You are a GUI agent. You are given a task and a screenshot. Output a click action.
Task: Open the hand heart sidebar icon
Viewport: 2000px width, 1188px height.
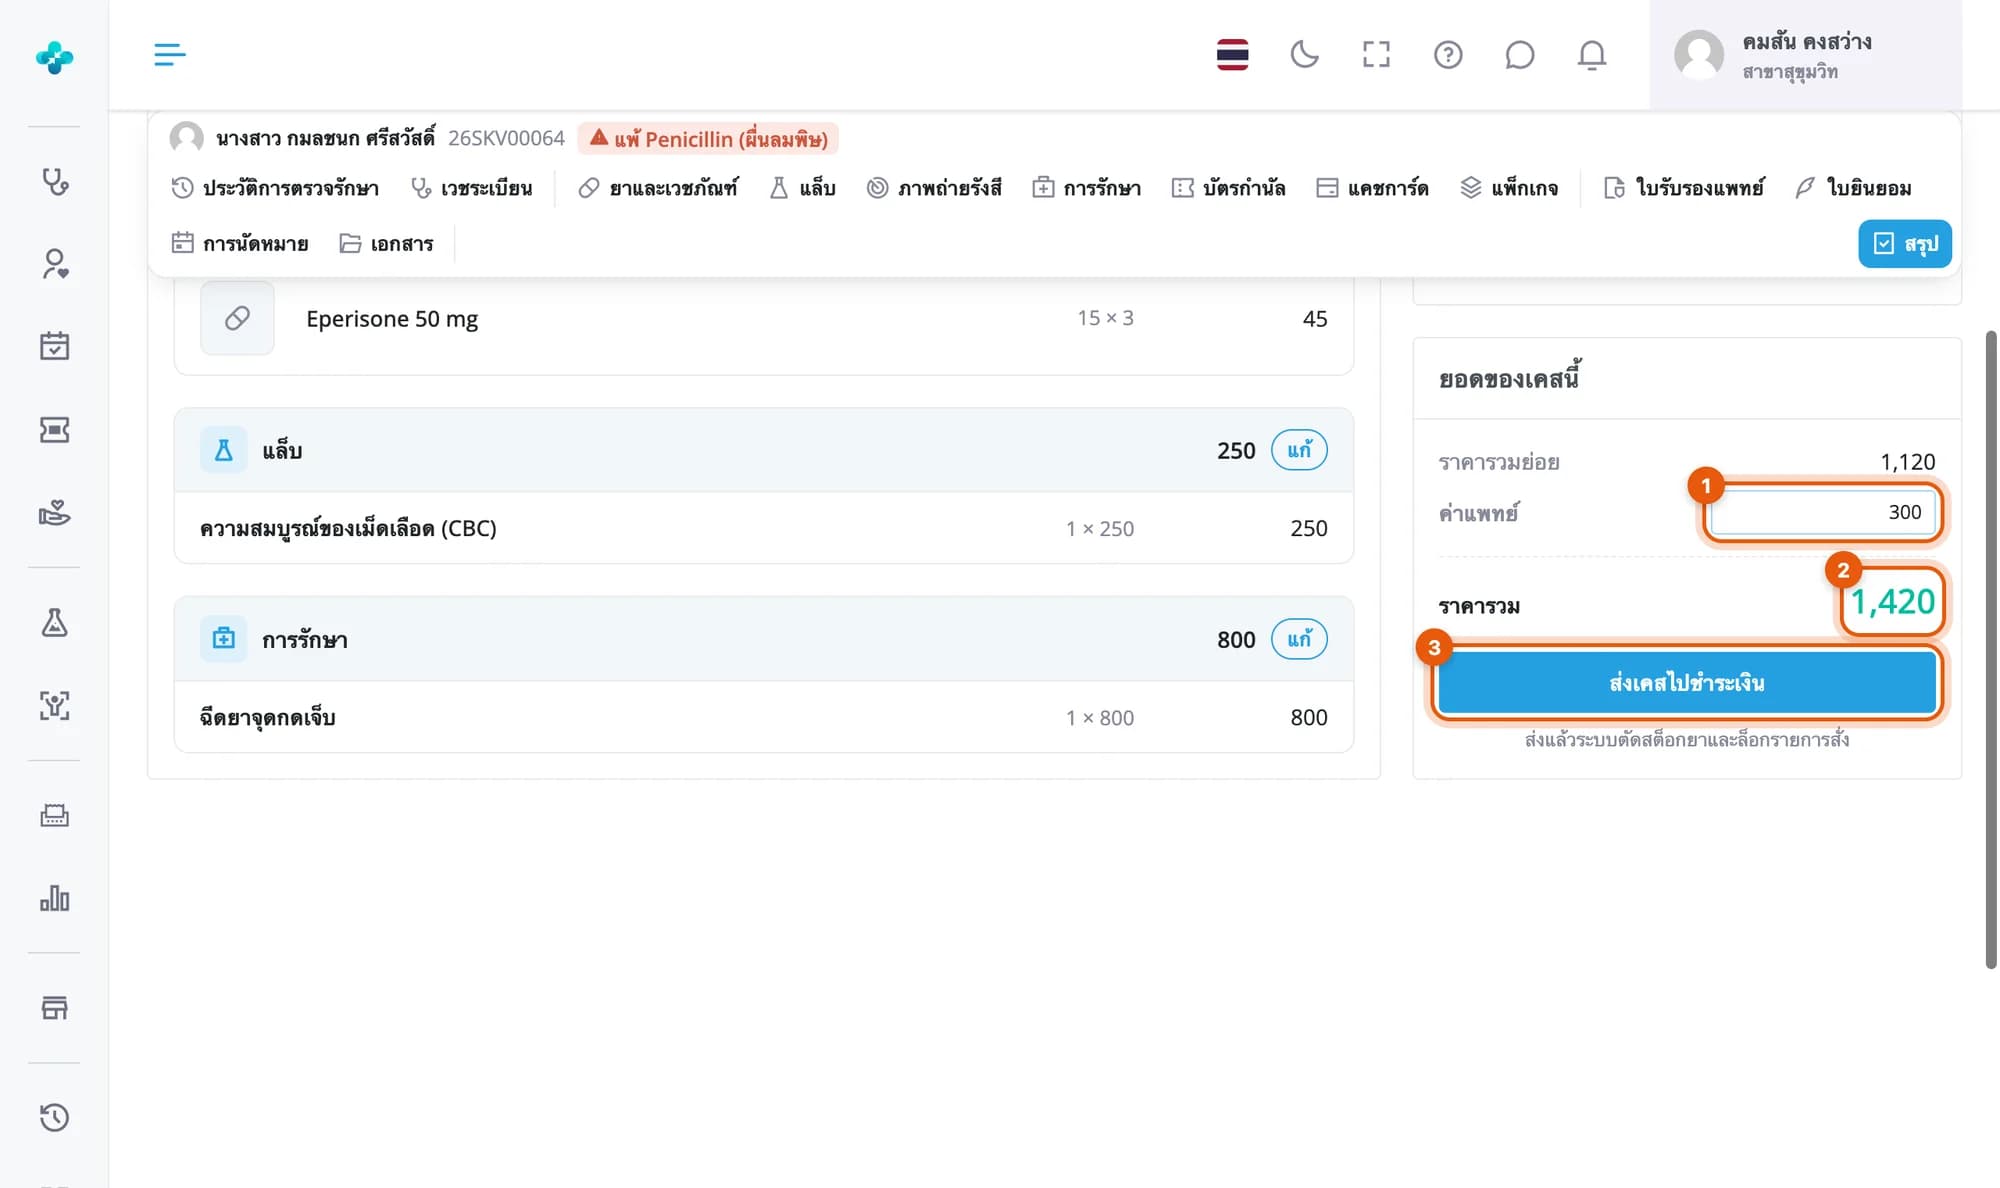[x=54, y=513]
